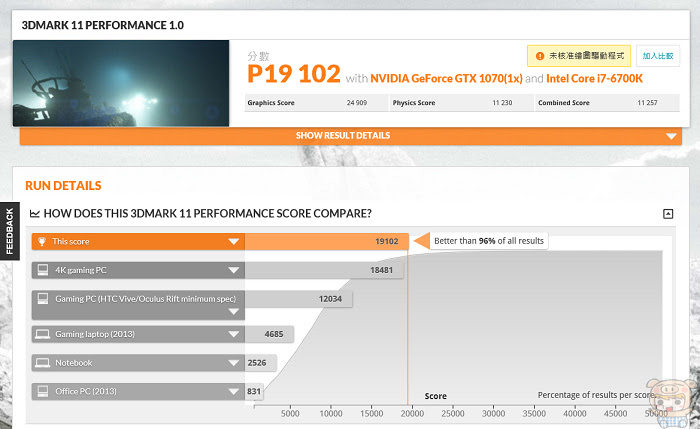This screenshot has width=700, height=429.
Task: Click the desktop icon beside Office PC (2013)
Action: click(43, 391)
